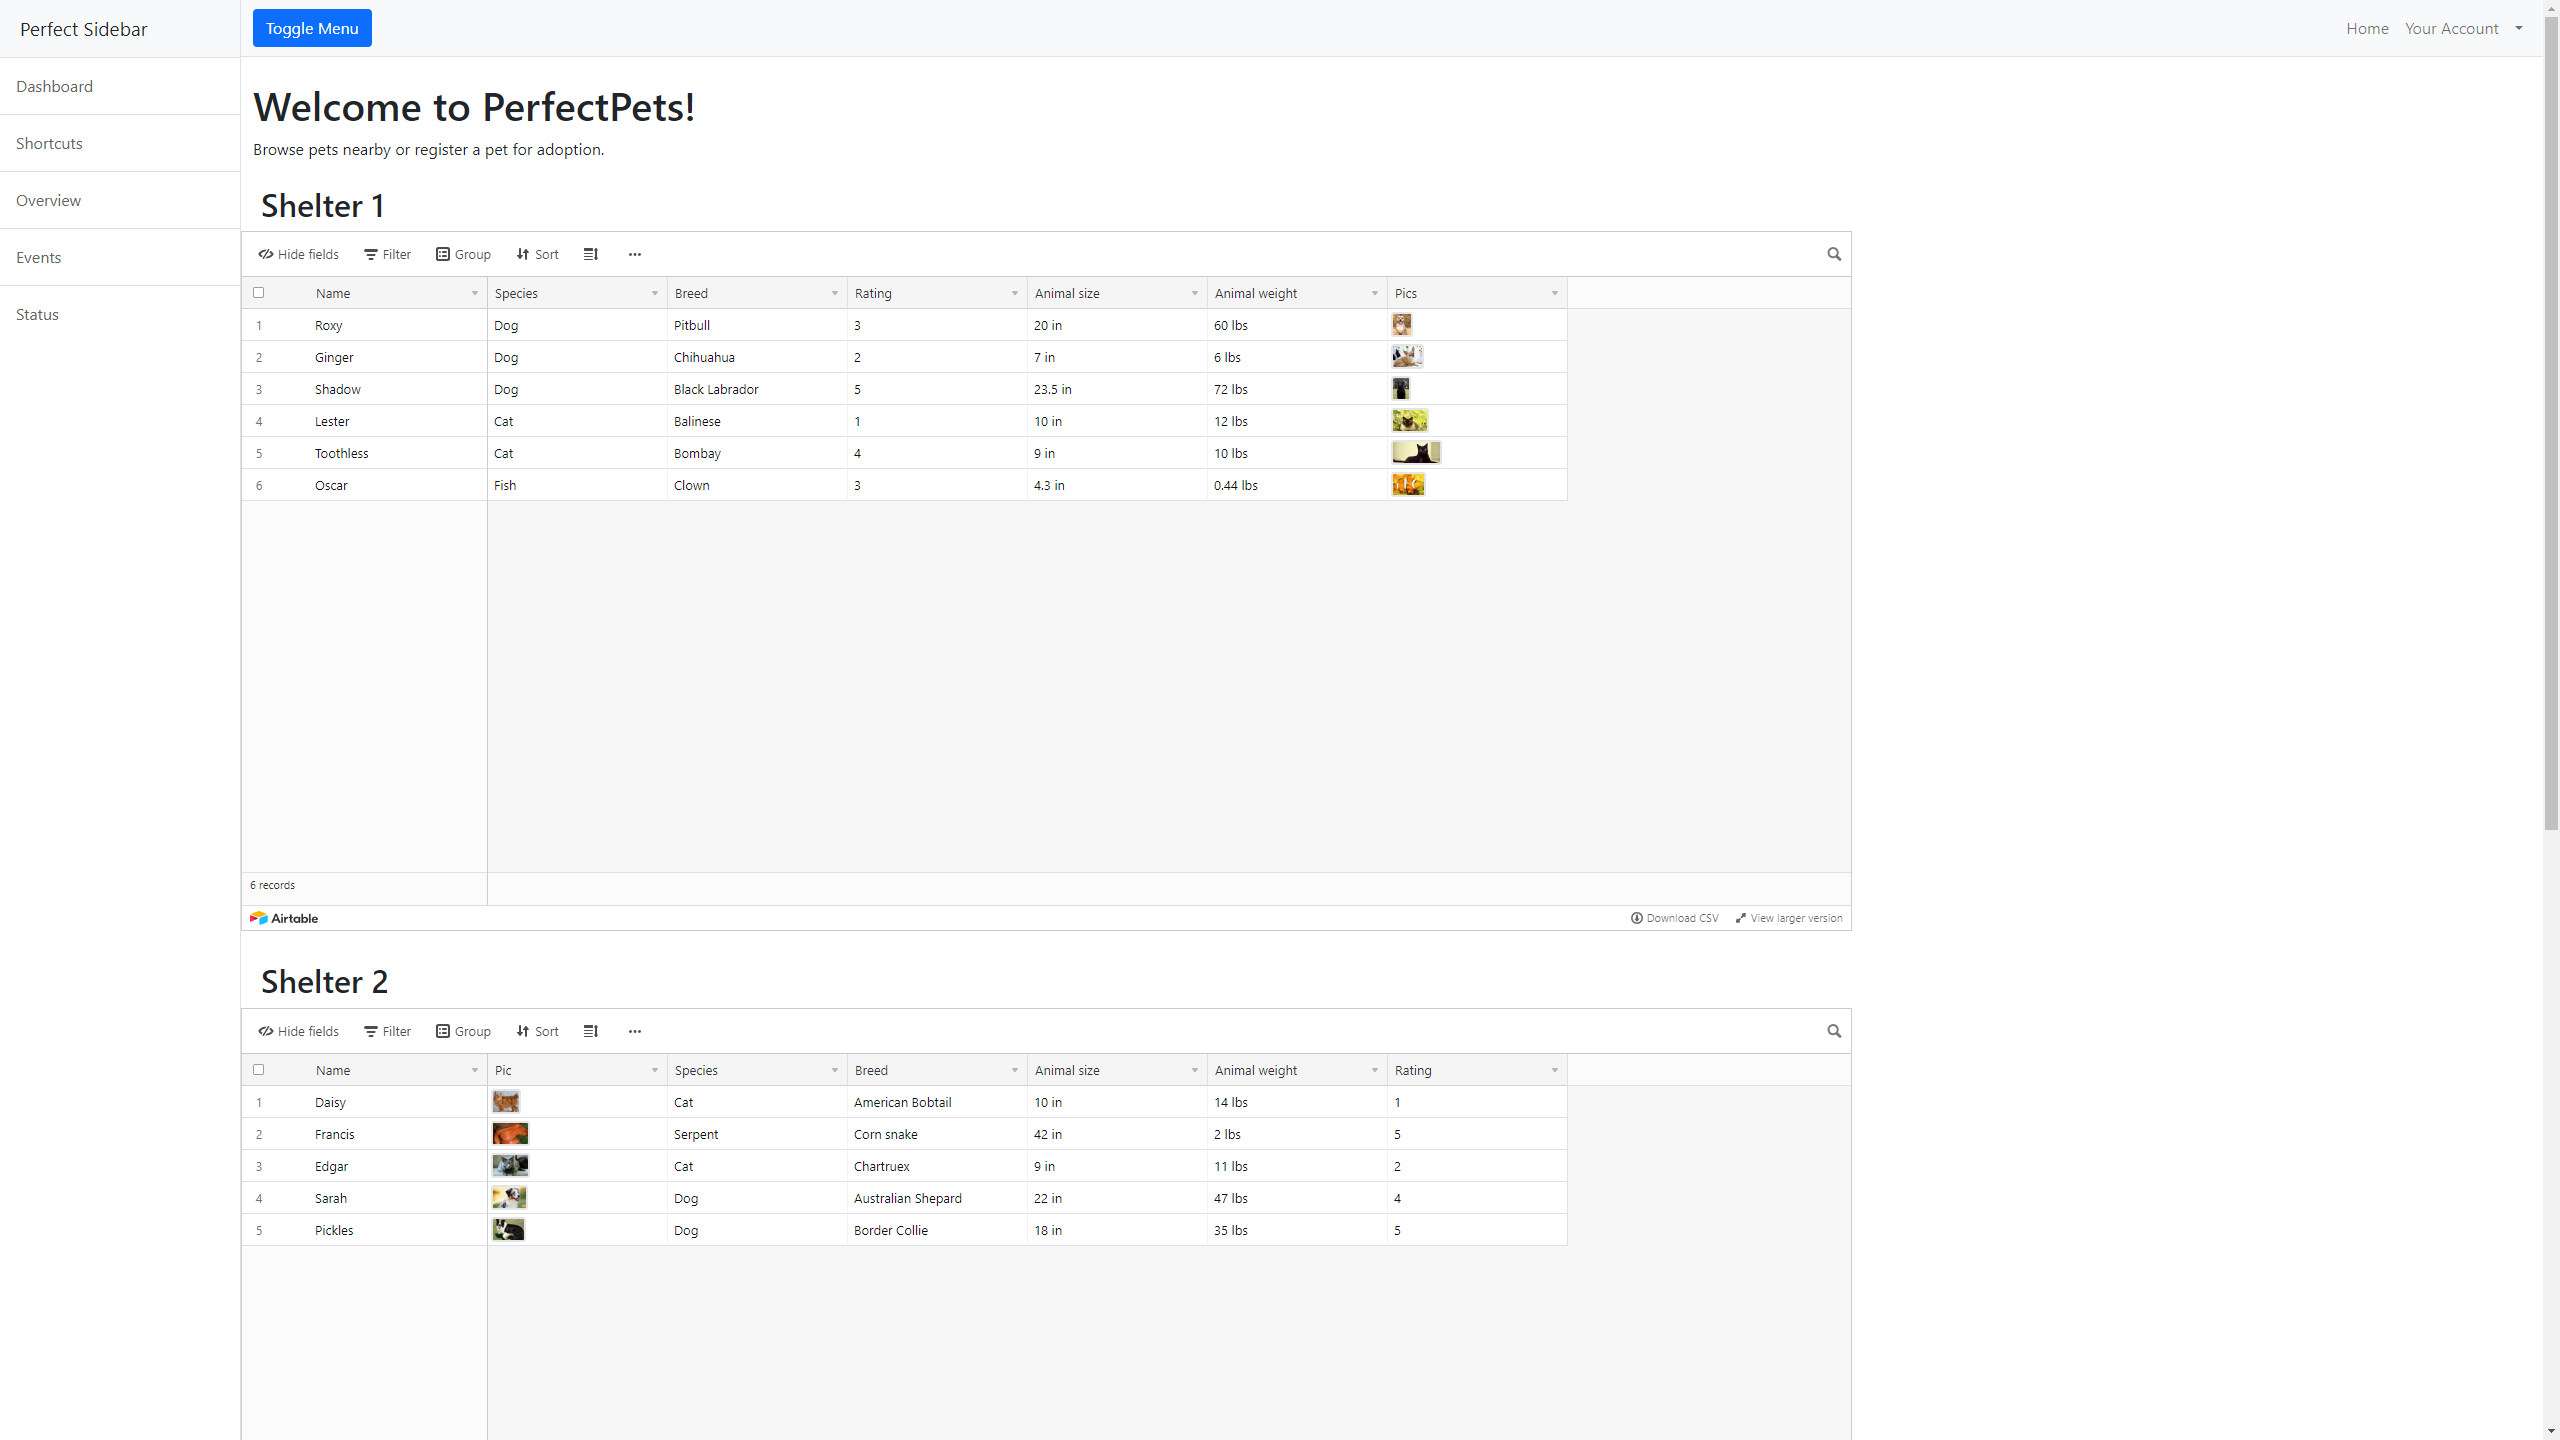Click the Airtable logo below Shelter 1
The height and width of the screenshot is (1440, 2560).
coord(284,918)
